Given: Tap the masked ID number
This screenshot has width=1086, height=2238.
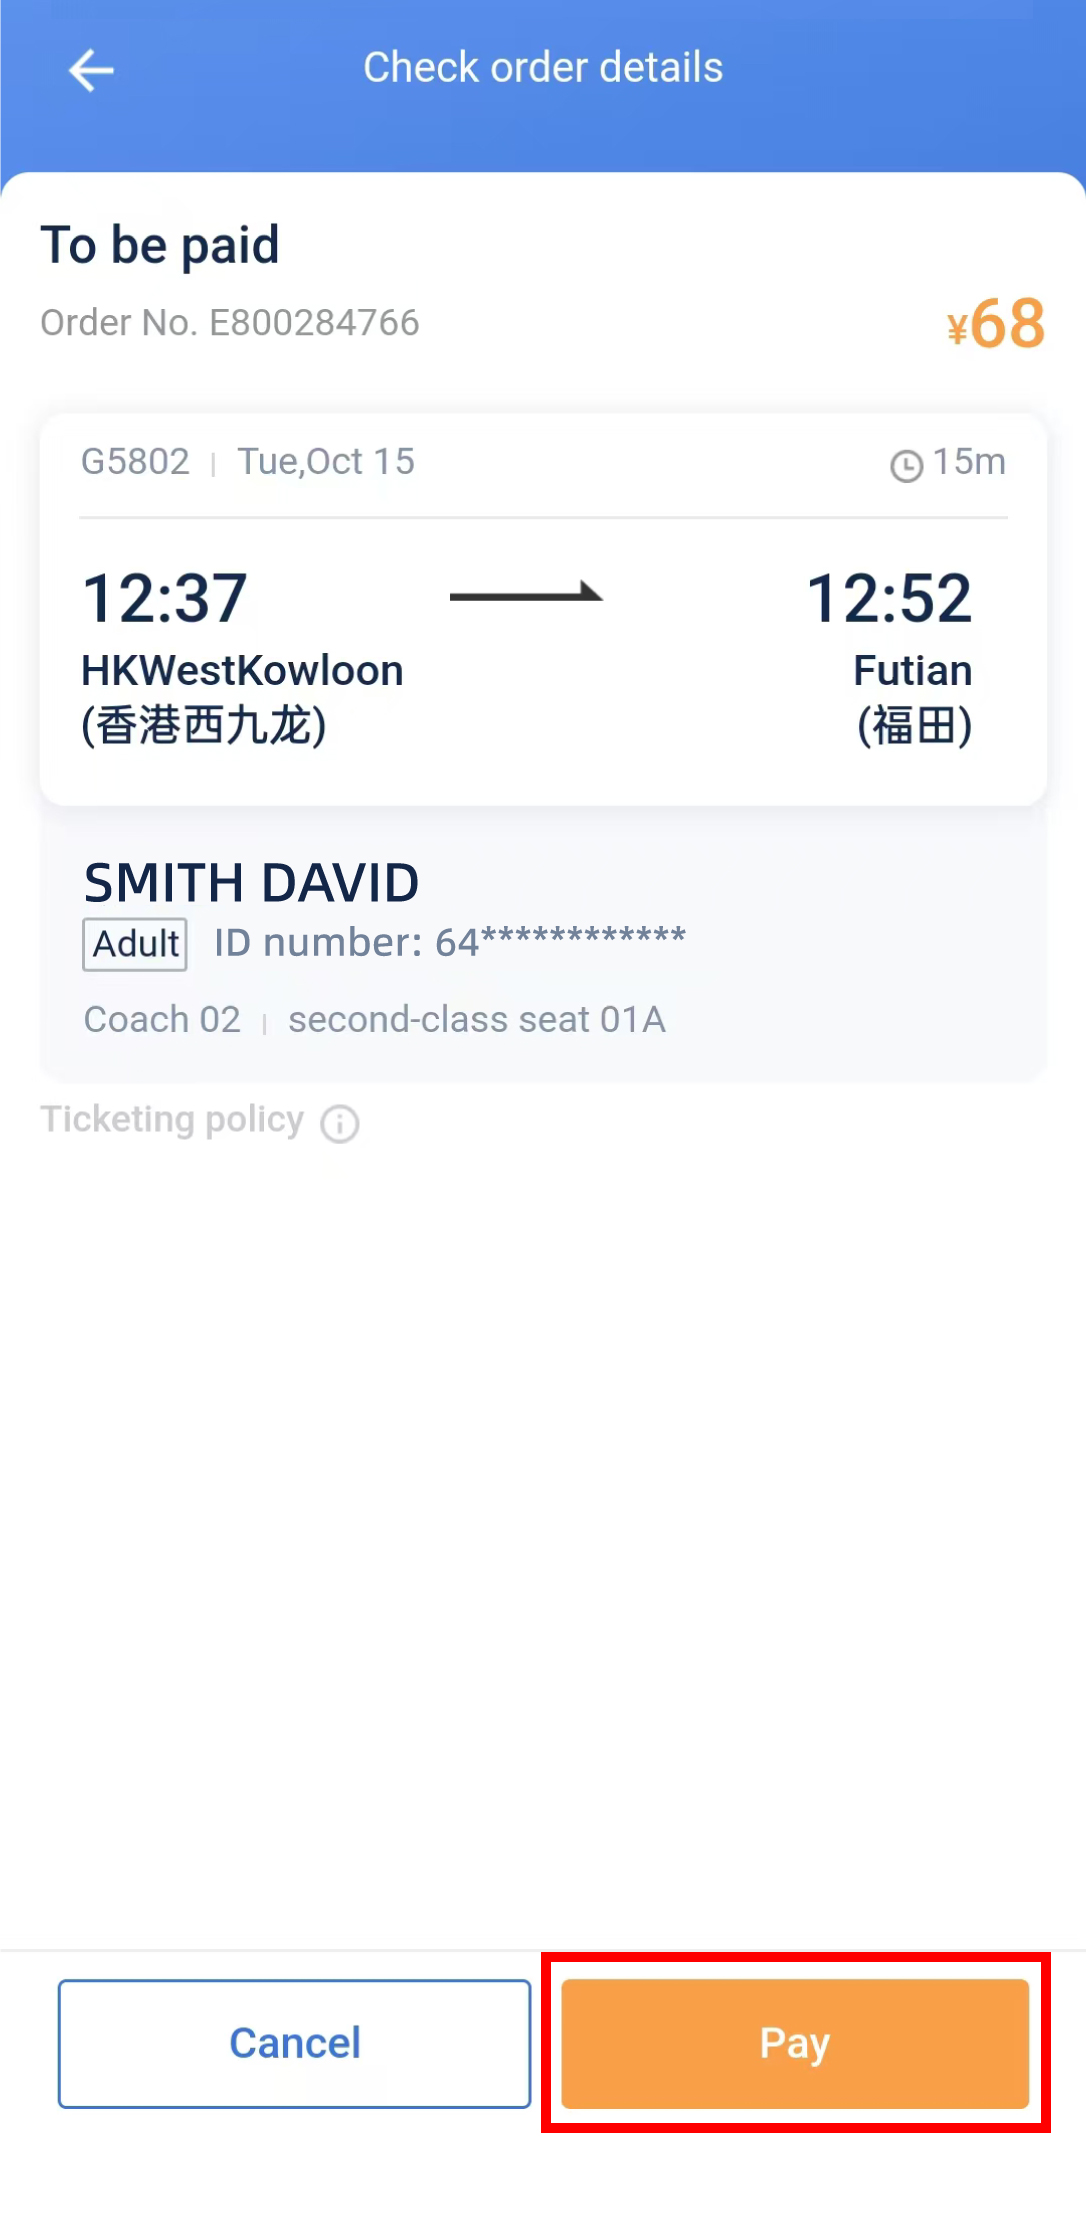Looking at the screenshot, I should click(450, 942).
